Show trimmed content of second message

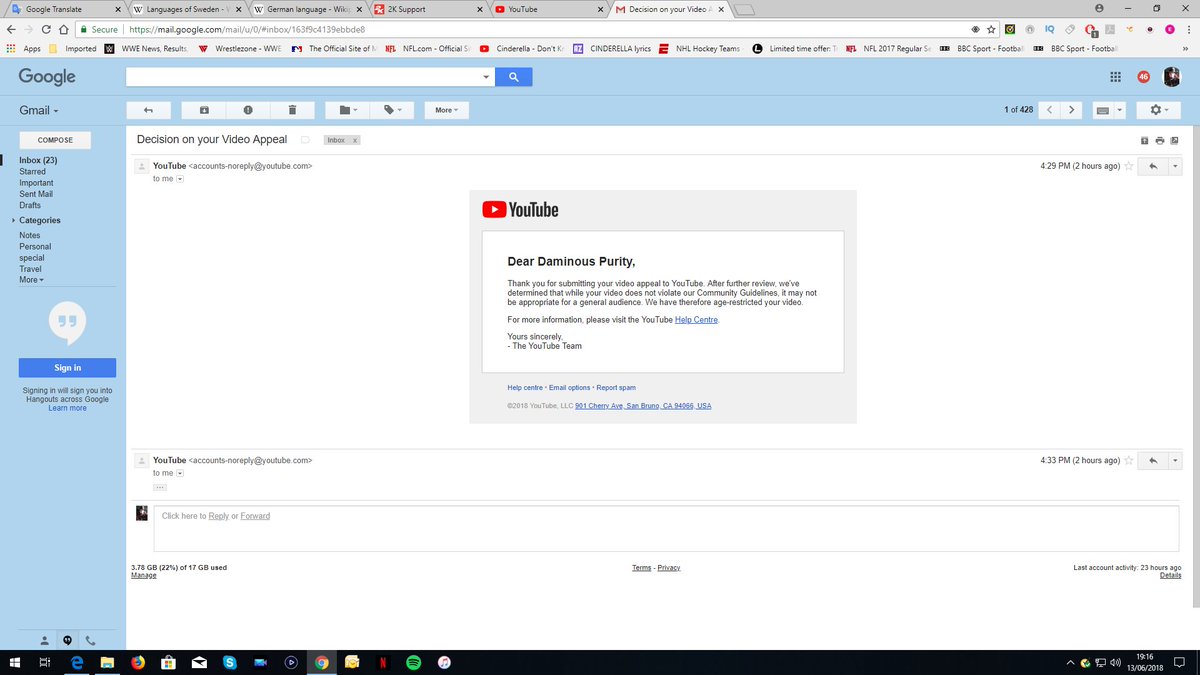pyautogui.click(x=160, y=487)
